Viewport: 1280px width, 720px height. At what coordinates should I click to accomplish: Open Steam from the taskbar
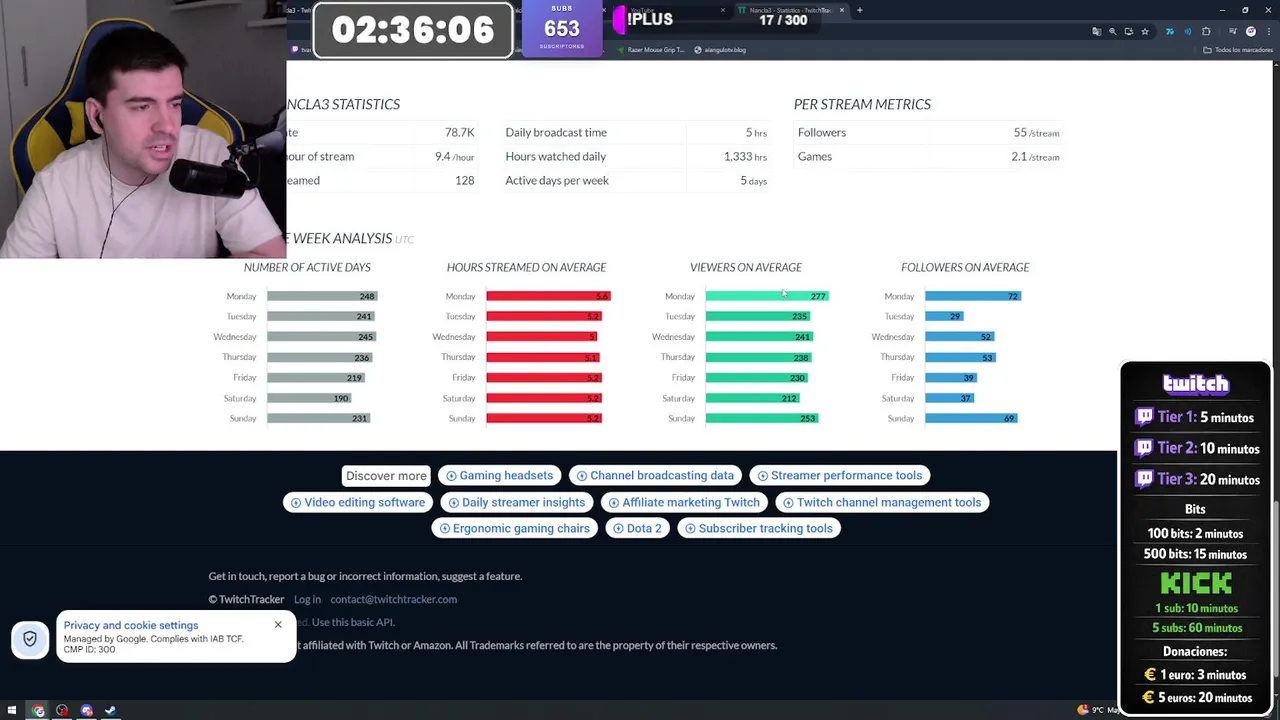(x=110, y=711)
